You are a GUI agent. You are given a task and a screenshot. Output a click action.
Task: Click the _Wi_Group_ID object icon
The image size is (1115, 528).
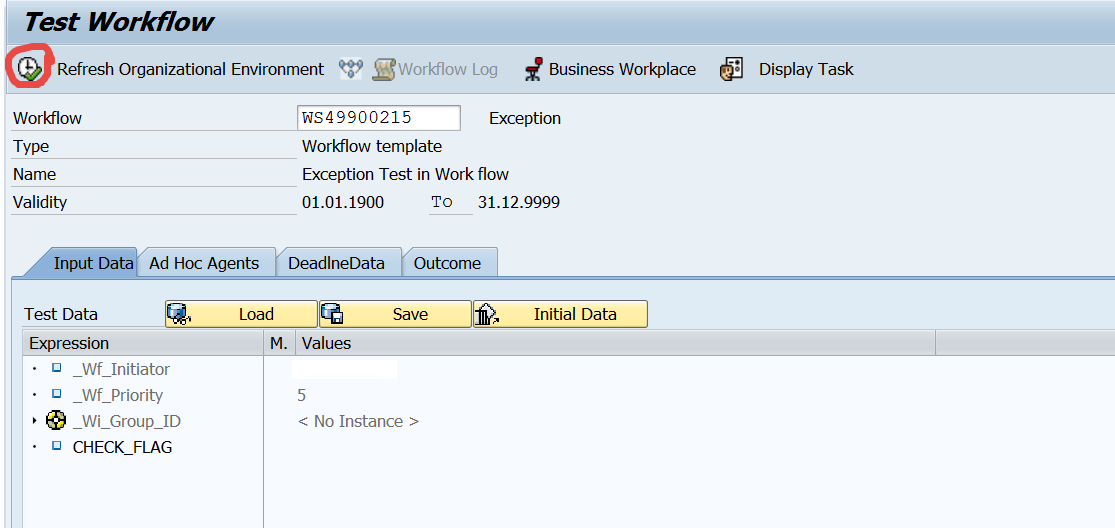55,421
